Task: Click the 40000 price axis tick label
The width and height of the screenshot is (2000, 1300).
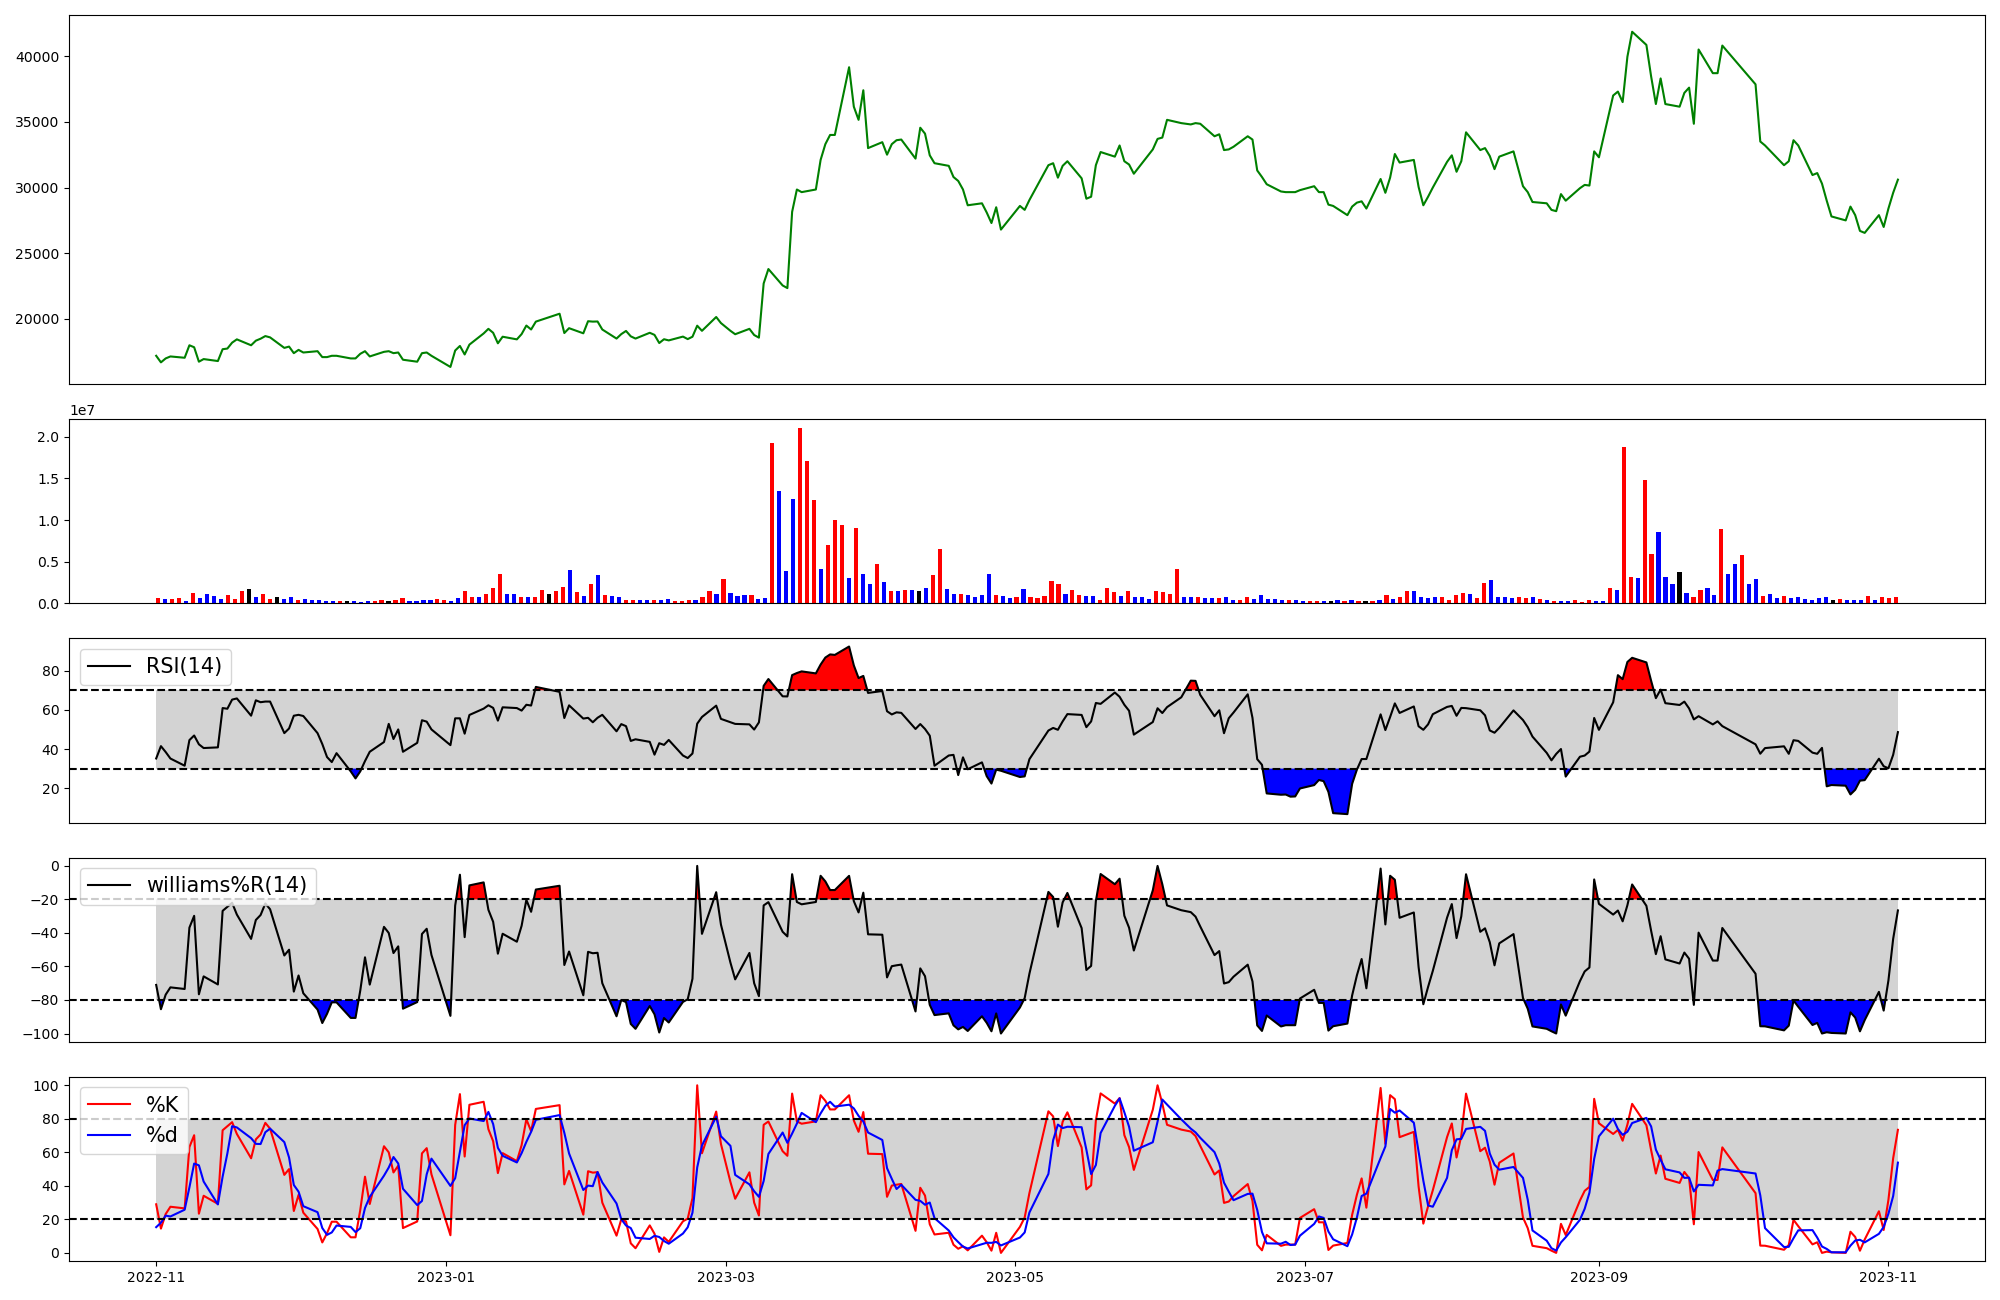Action: (38, 57)
